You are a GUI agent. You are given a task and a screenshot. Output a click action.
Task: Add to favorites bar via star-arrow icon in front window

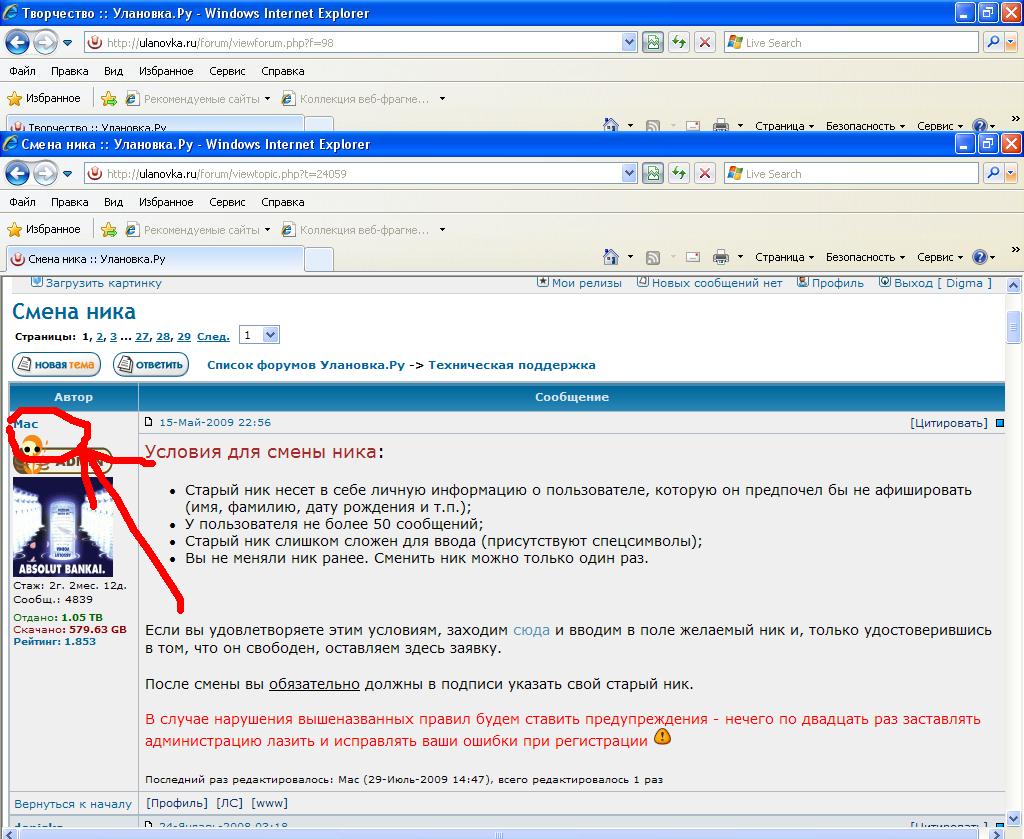pos(109,229)
